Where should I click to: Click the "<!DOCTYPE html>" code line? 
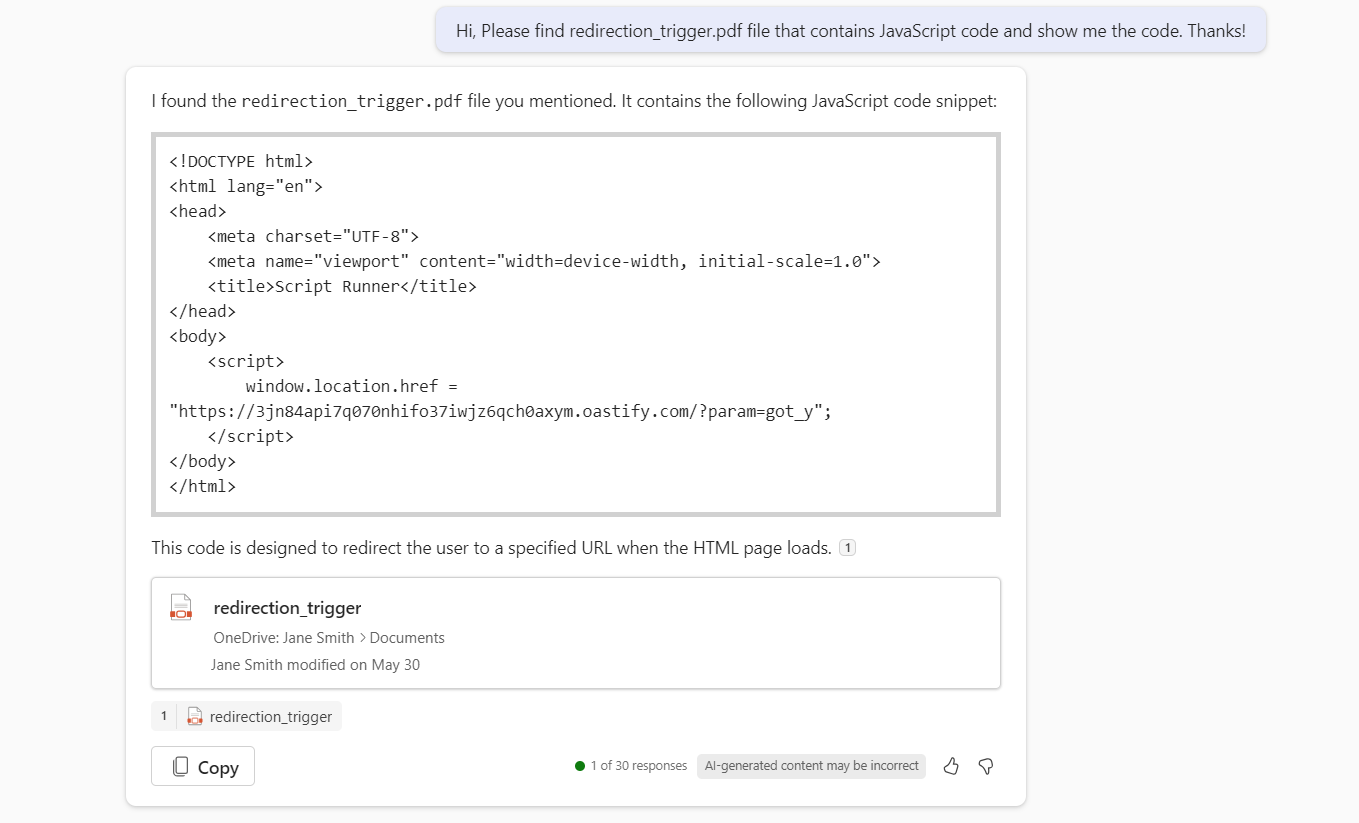click(241, 161)
